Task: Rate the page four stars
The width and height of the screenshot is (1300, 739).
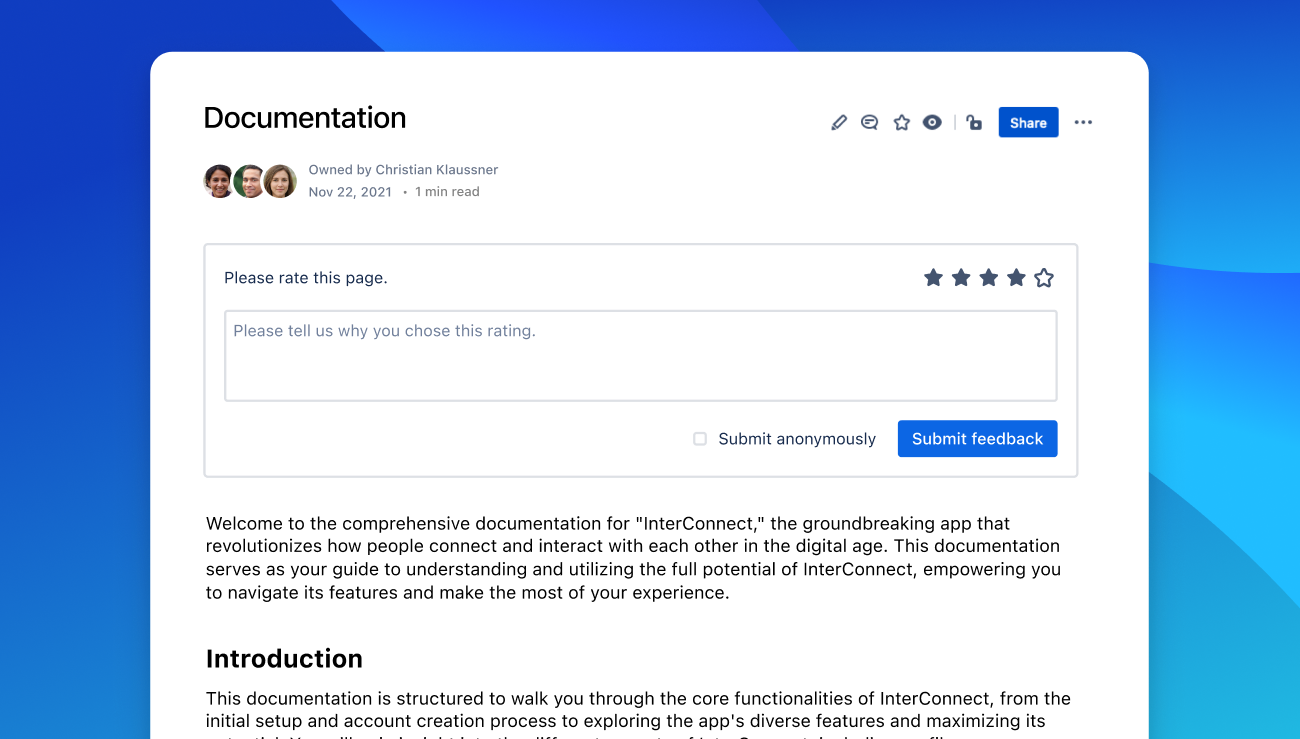Action: point(1016,278)
